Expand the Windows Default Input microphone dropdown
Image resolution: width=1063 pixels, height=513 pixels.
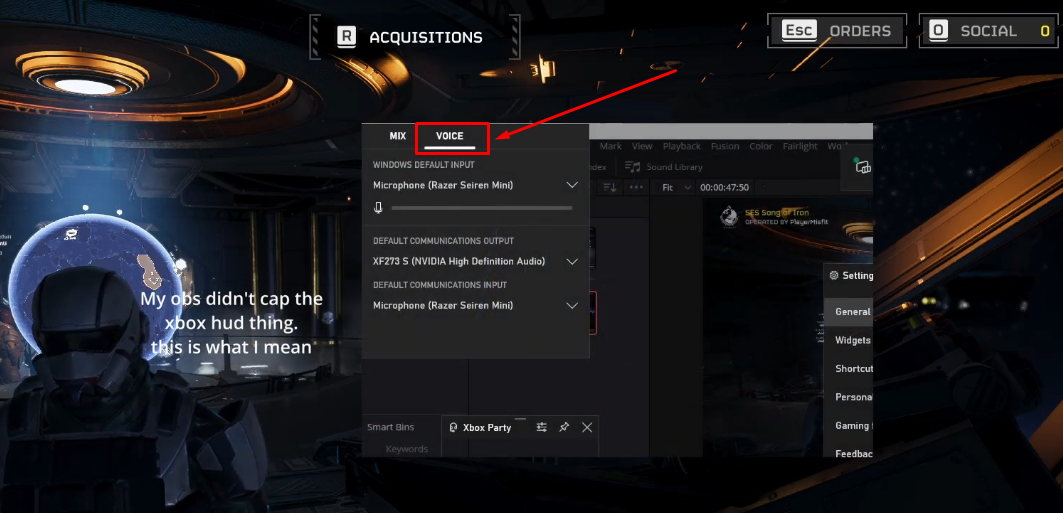tap(476, 185)
